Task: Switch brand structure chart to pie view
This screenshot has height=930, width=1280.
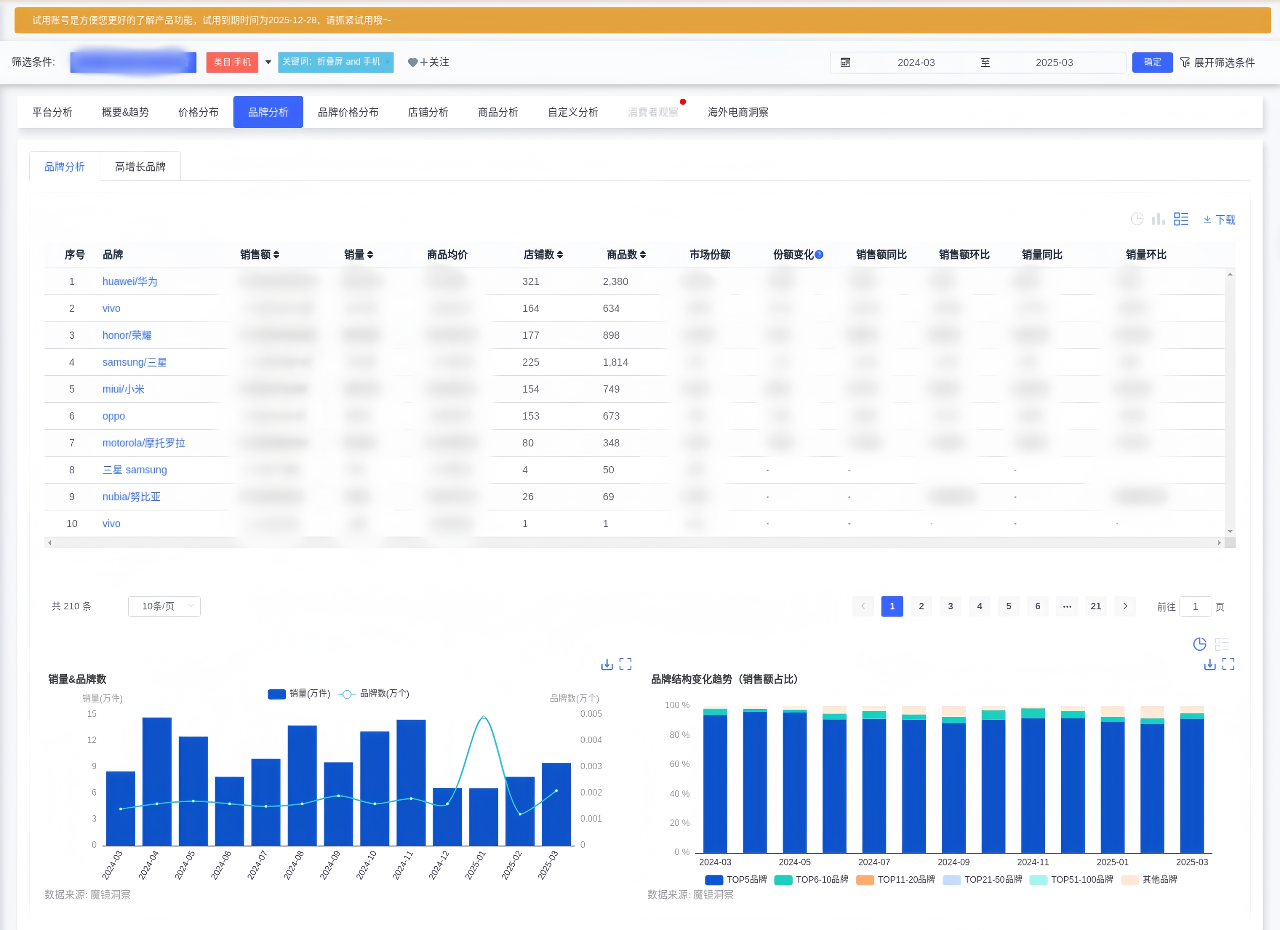Action: (x=1200, y=644)
